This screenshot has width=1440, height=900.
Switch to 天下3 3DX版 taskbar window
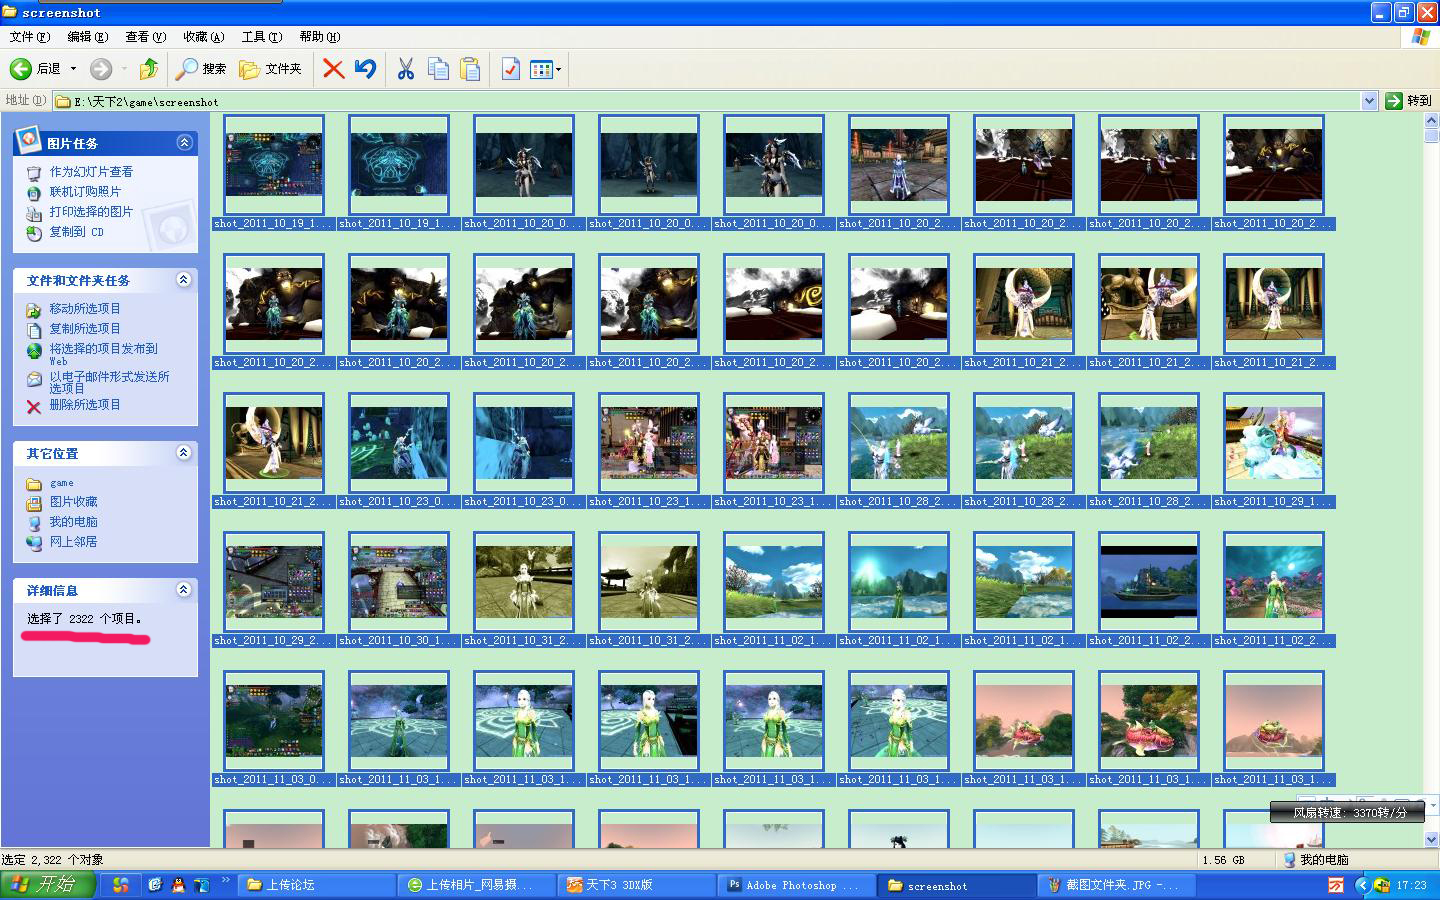point(635,885)
